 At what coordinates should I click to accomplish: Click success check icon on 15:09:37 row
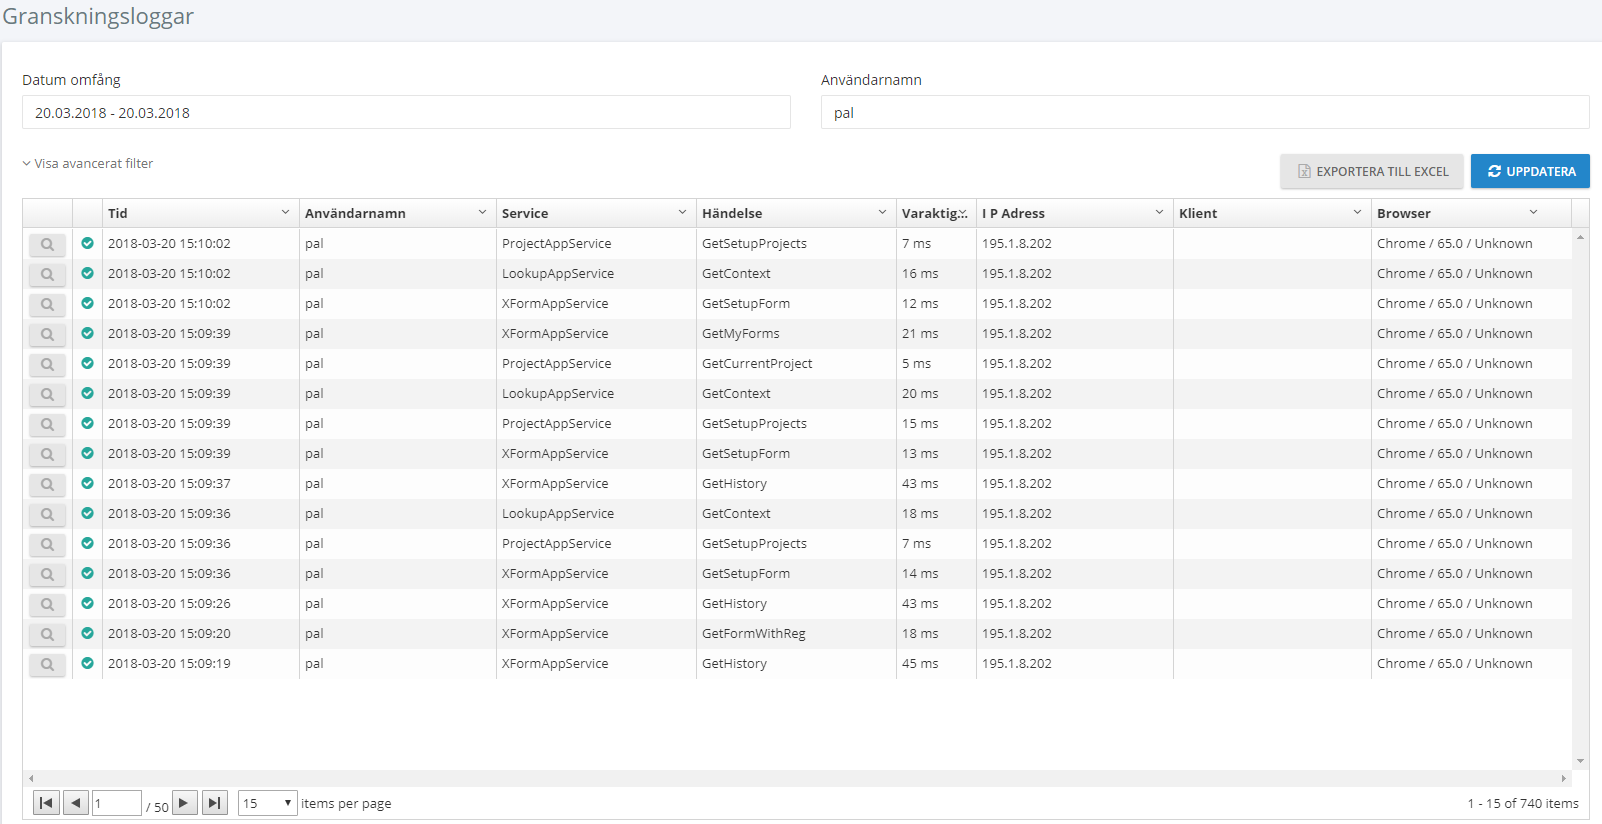(x=87, y=483)
